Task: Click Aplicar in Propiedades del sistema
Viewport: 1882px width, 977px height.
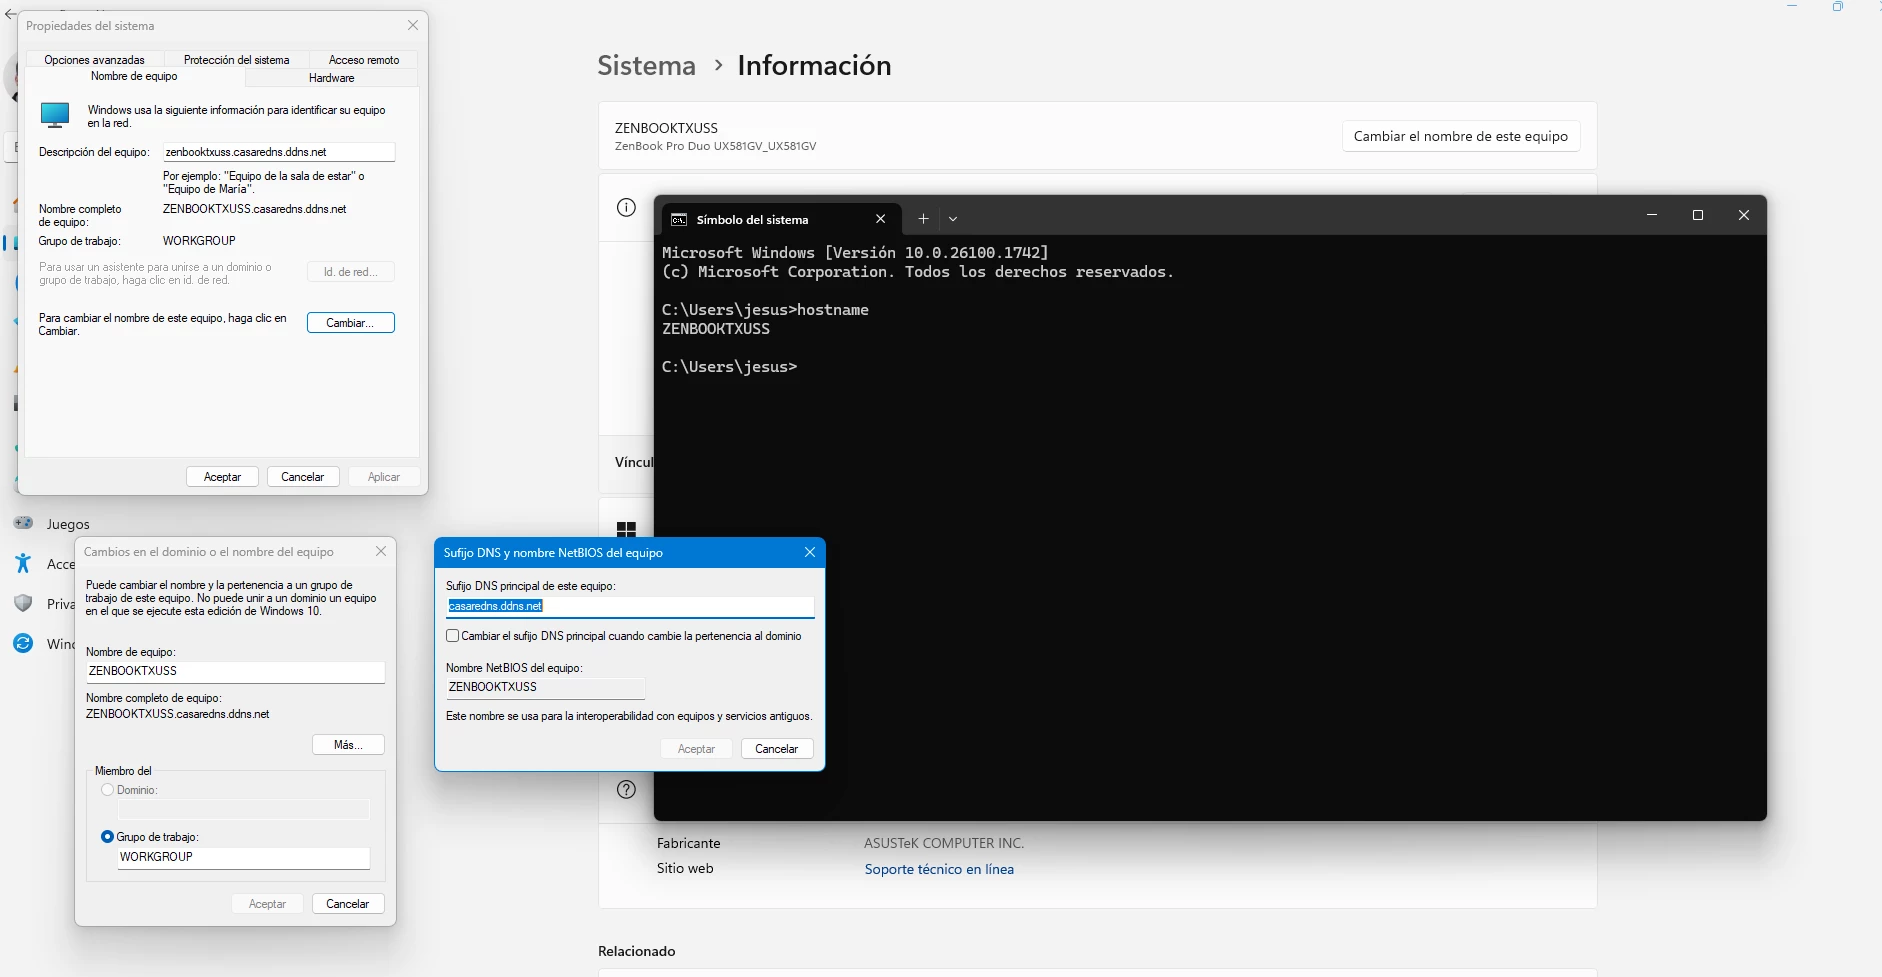Action: 384,477
